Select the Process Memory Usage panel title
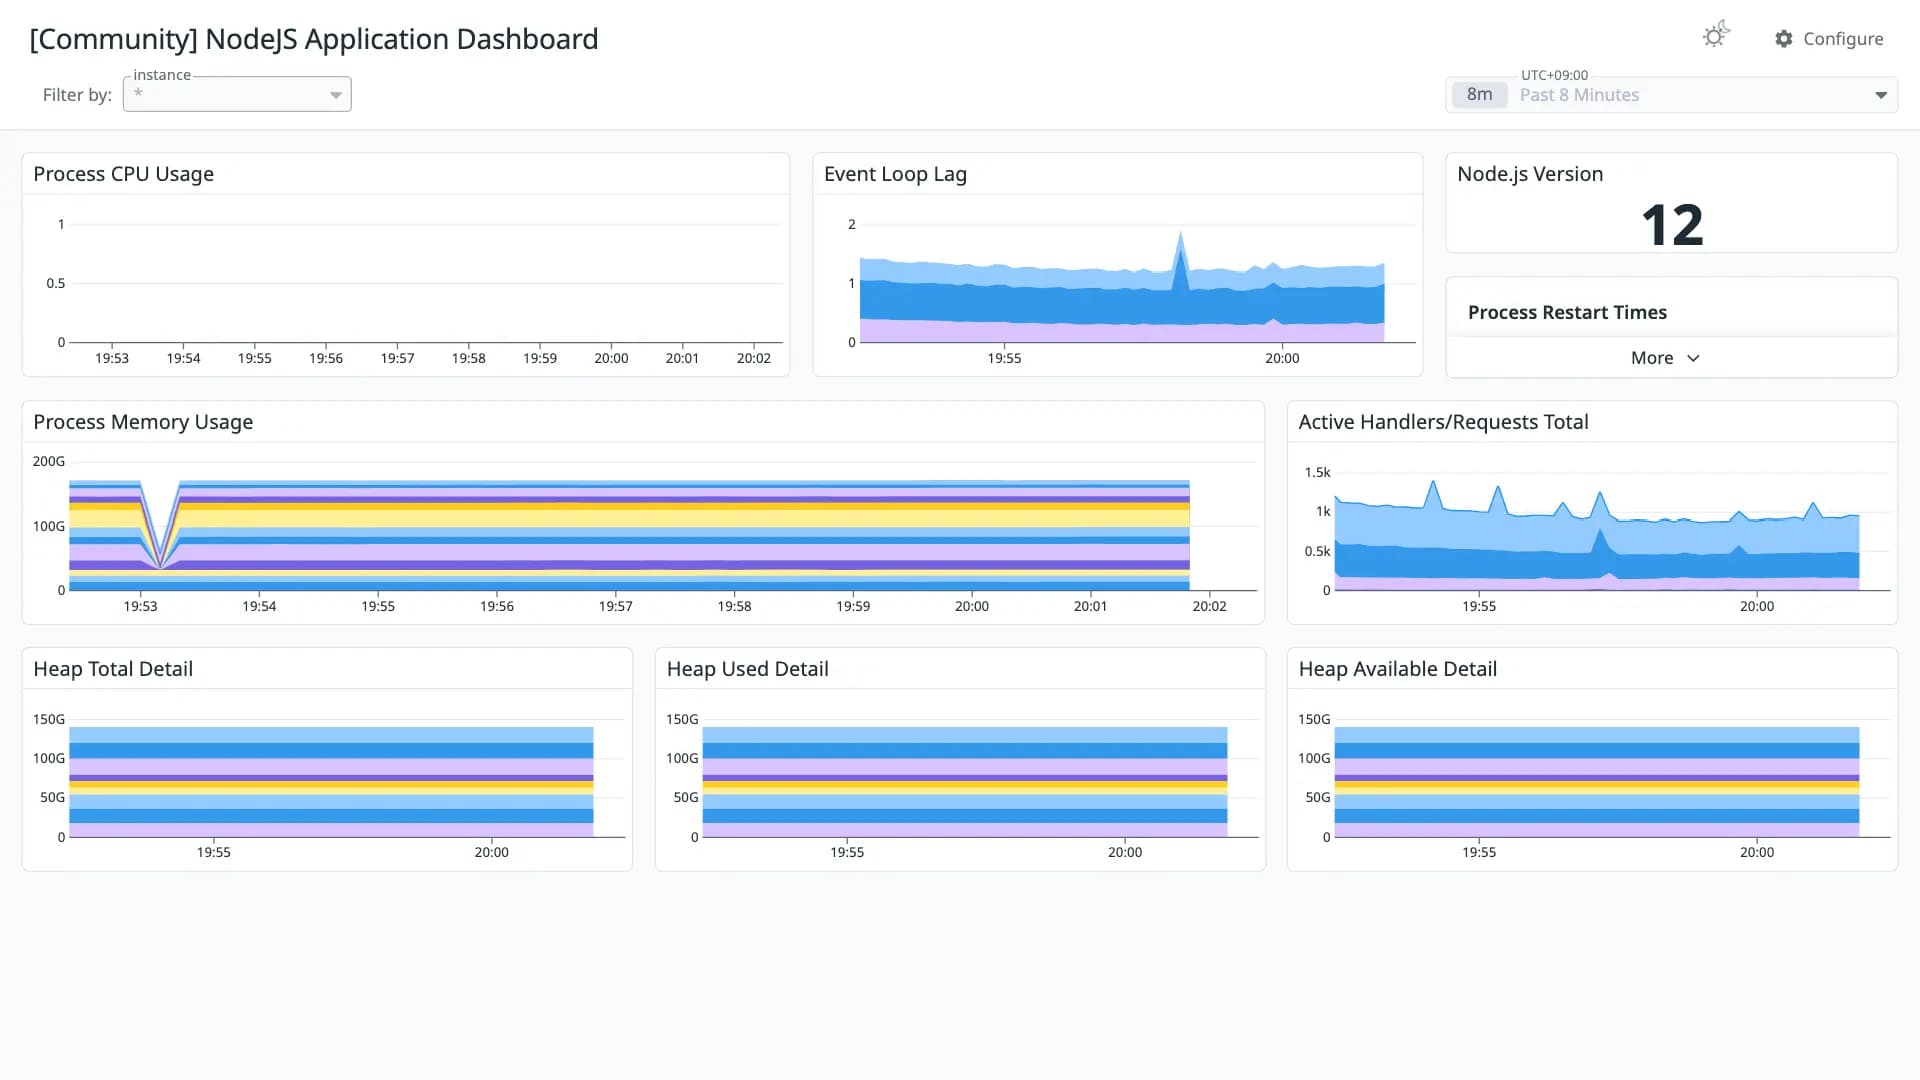Image resolution: width=1920 pixels, height=1080 pixels. tap(143, 422)
